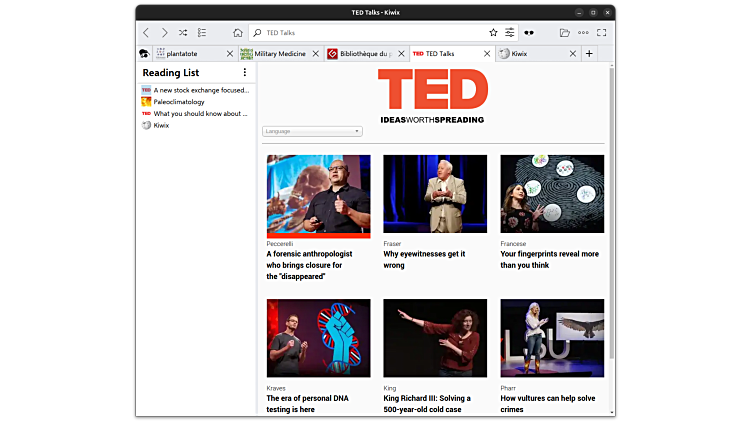Go to the home page icon

[238, 32]
